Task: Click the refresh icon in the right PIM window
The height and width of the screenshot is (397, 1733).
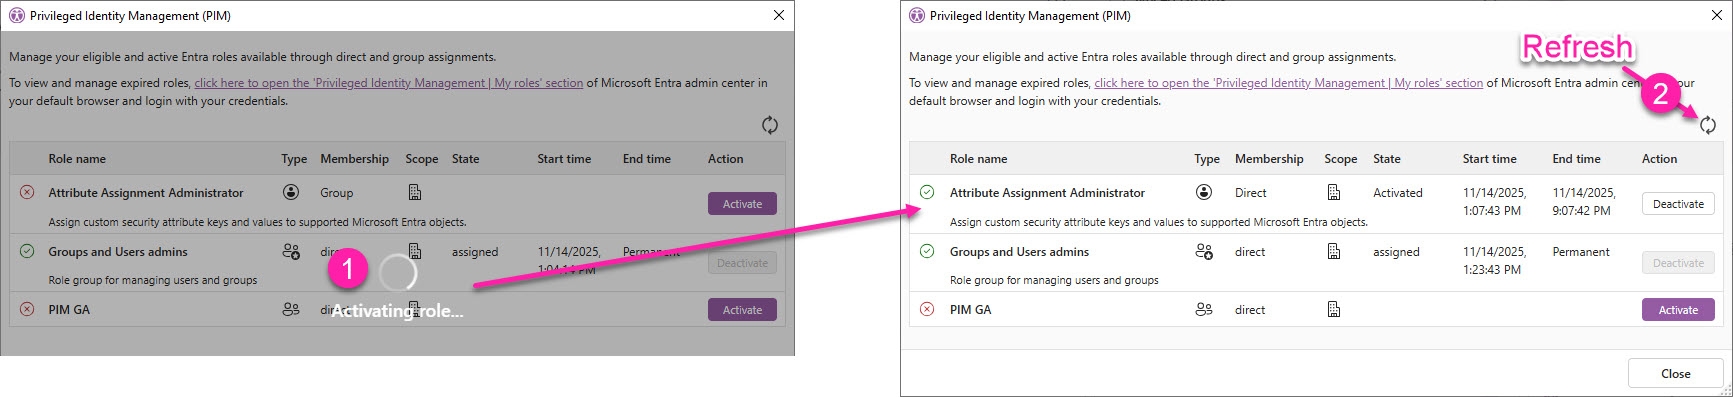Action: (1708, 125)
